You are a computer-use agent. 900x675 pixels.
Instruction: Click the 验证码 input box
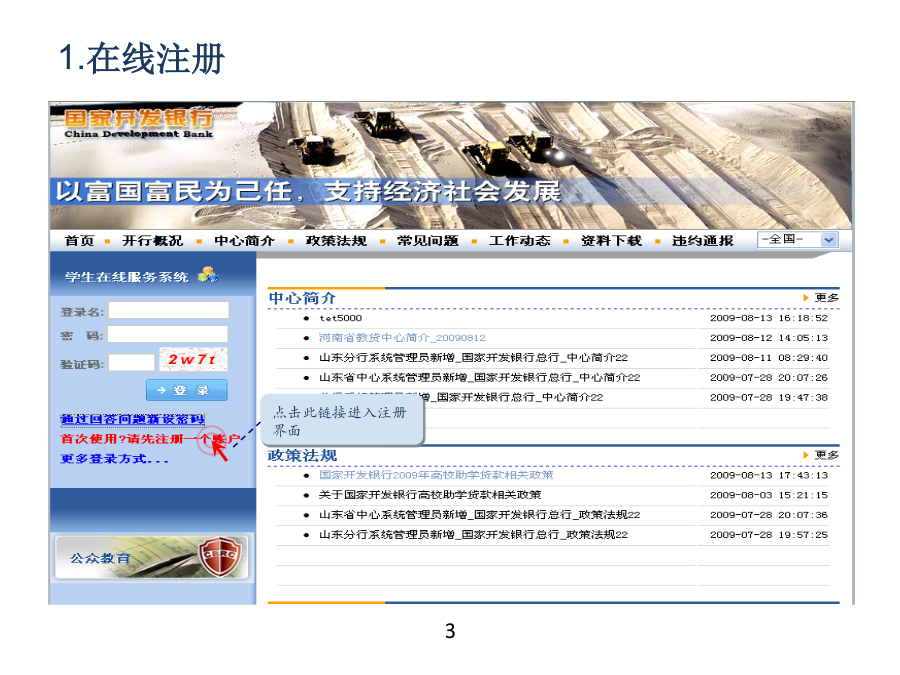(x=132, y=362)
